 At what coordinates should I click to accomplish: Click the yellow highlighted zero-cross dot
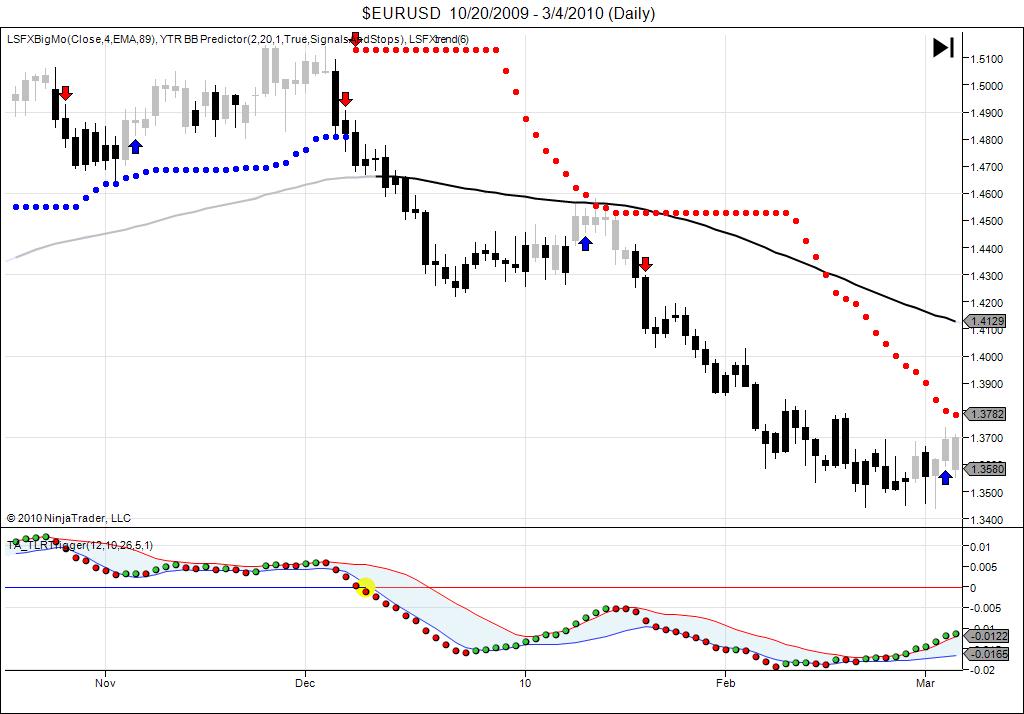tap(366, 587)
